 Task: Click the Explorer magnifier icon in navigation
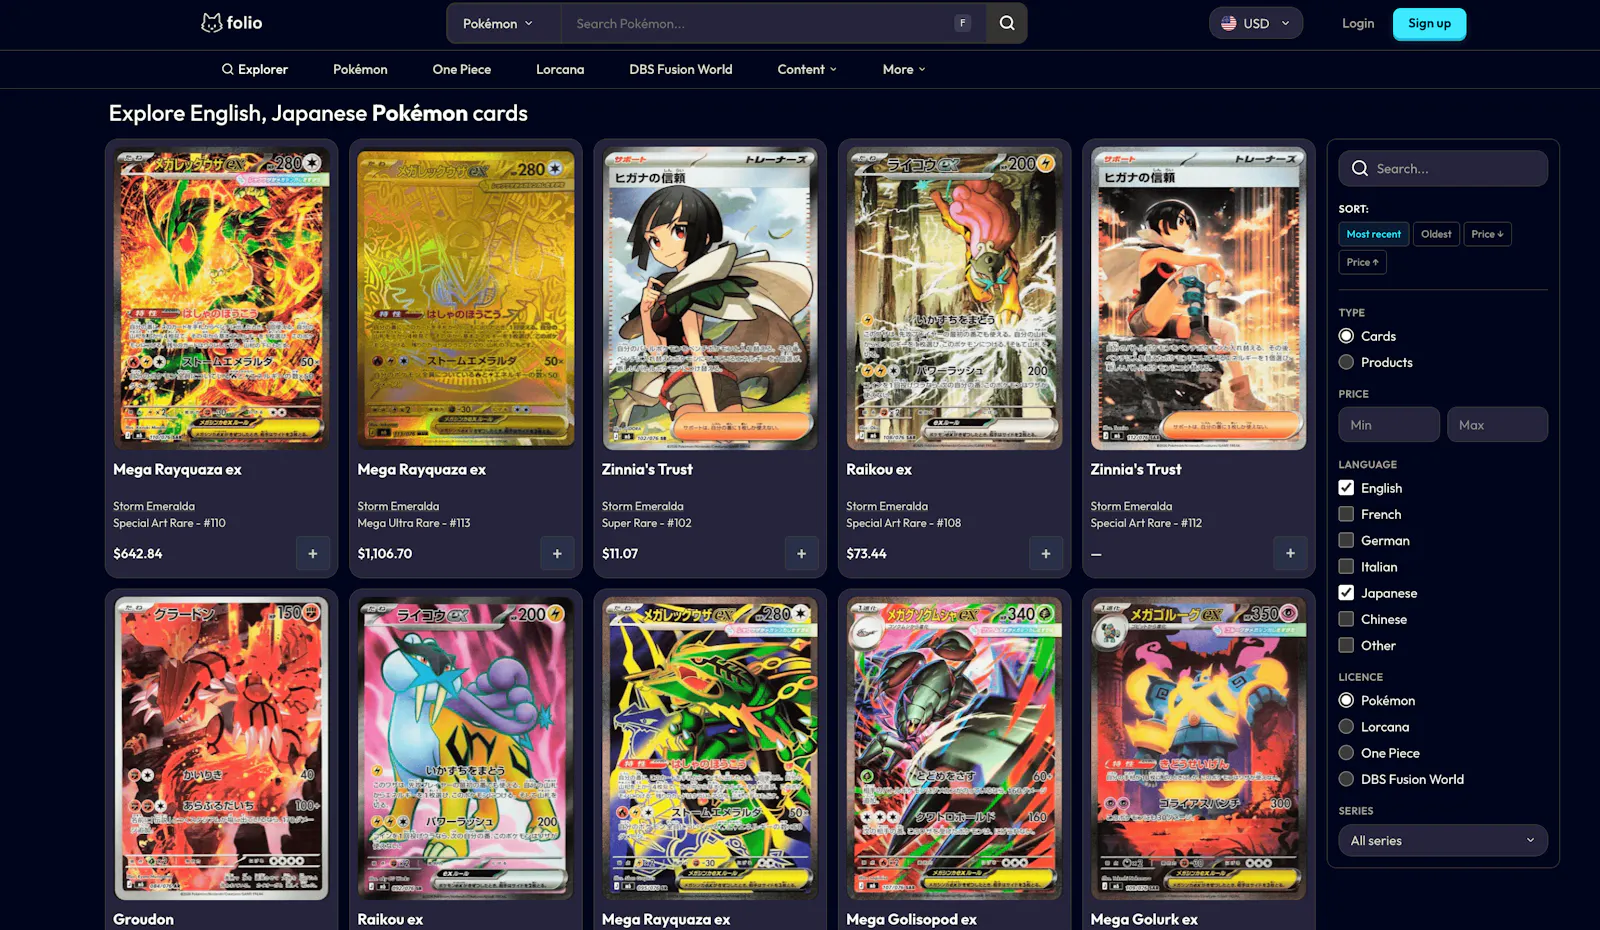[x=228, y=69]
